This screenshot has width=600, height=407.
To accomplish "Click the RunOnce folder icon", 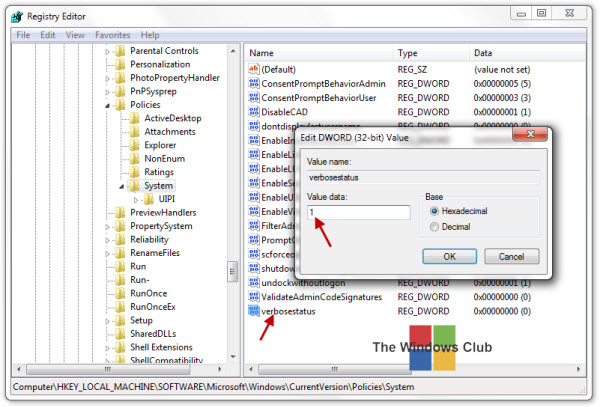I will coord(120,293).
